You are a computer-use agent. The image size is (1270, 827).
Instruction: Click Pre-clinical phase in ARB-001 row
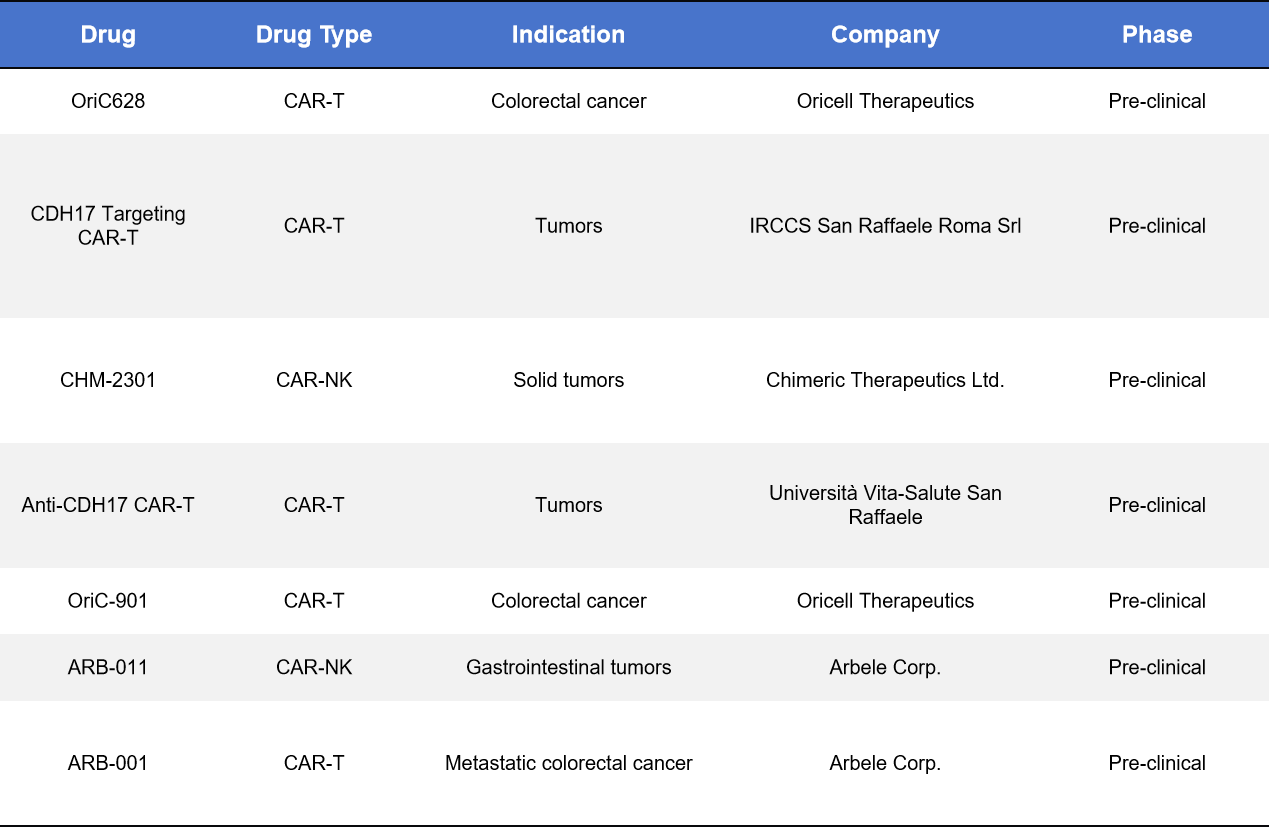pos(1157,763)
